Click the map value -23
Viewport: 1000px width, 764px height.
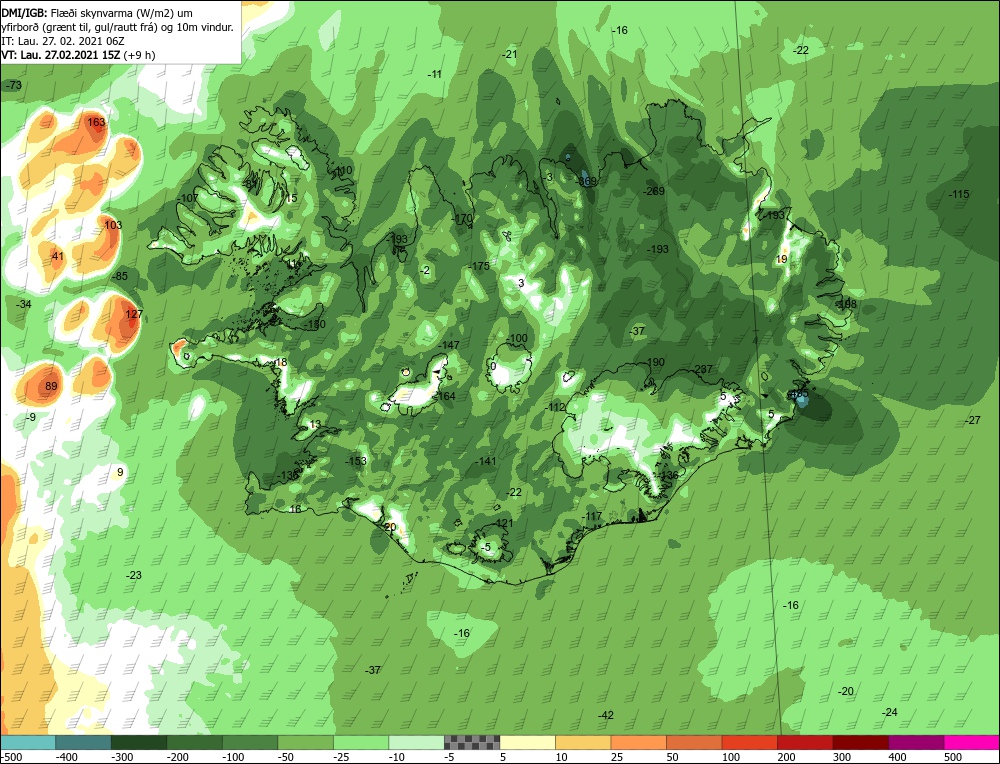[x=133, y=575]
